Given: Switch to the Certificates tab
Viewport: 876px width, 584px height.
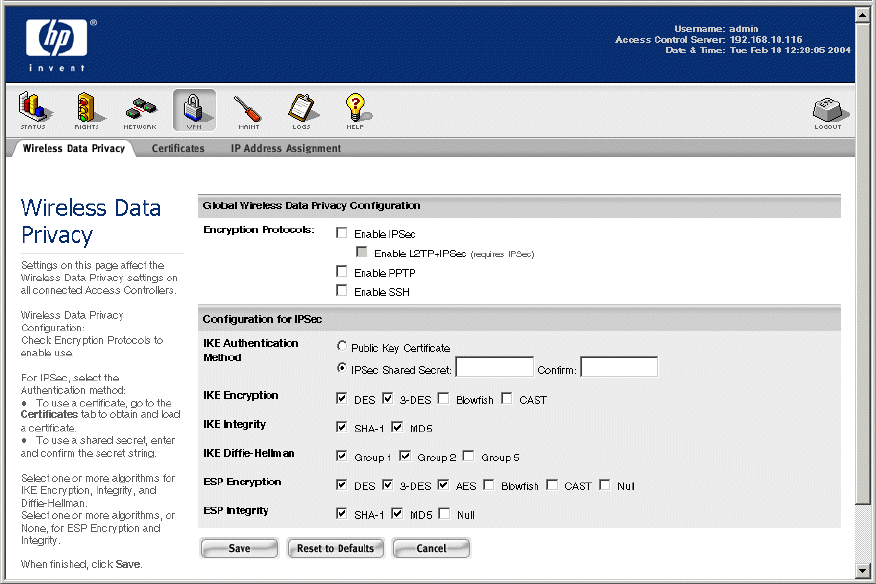Looking at the screenshot, I should click(x=178, y=149).
